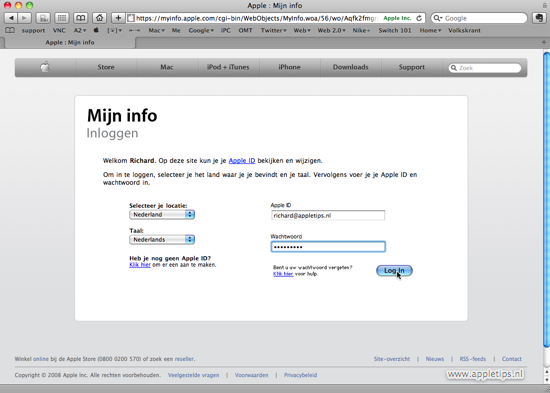Image resolution: width=550 pixels, height=393 pixels.
Task: Open the support bookmark
Action: 33,31
